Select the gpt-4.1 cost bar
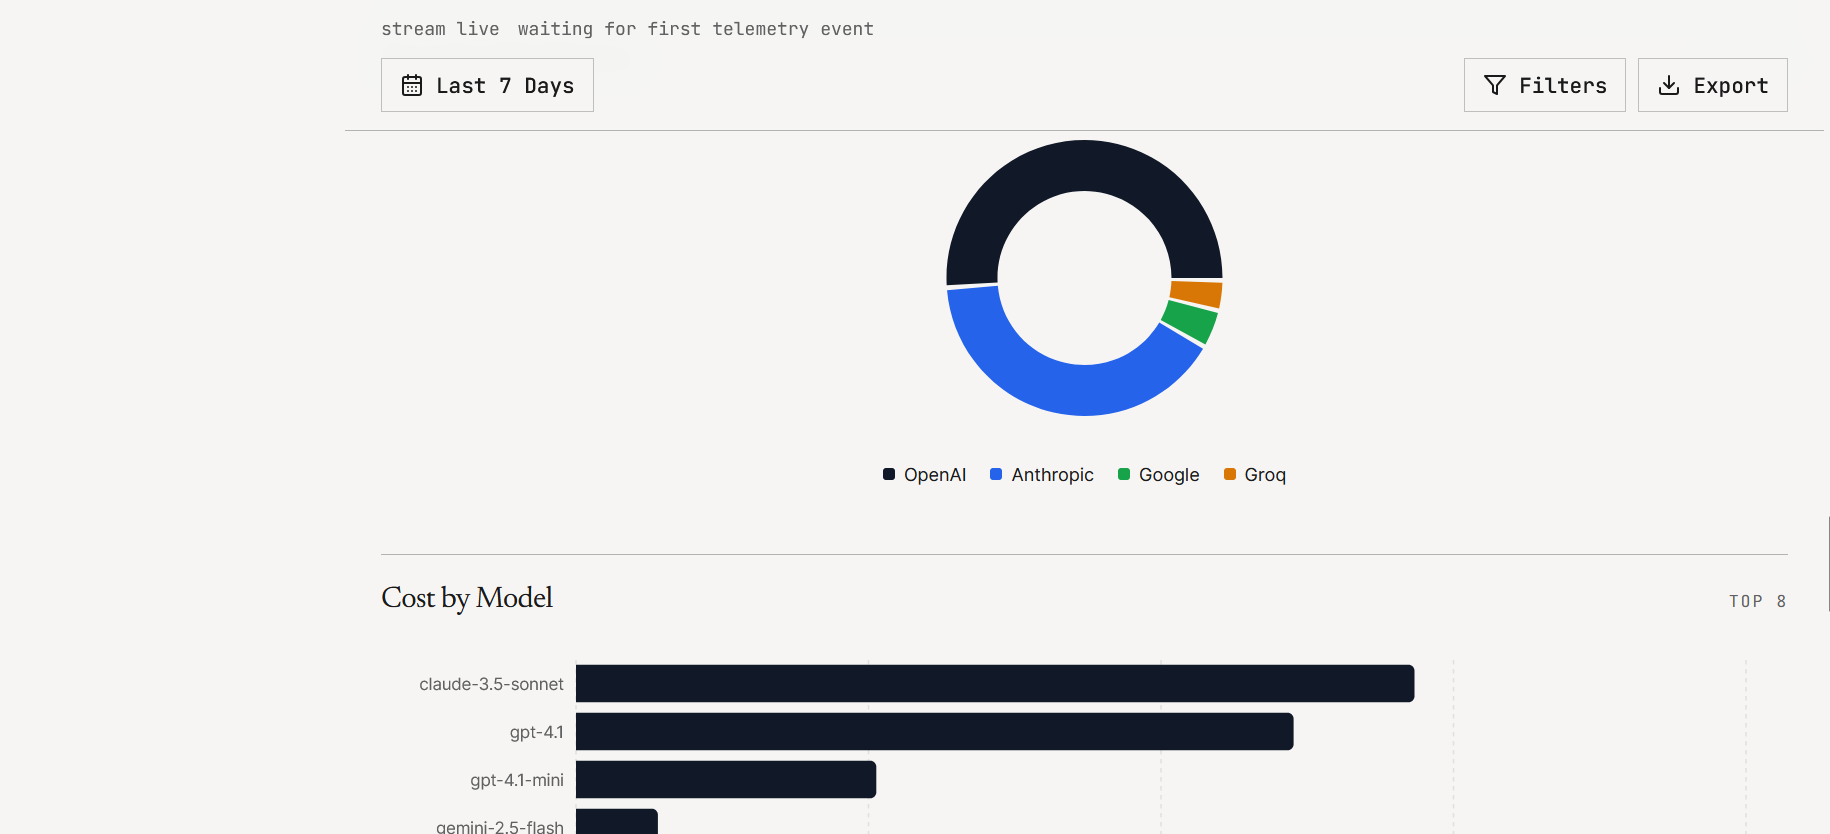The height and width of the screenshot is (834, 1830). click(x=935, y=732)
